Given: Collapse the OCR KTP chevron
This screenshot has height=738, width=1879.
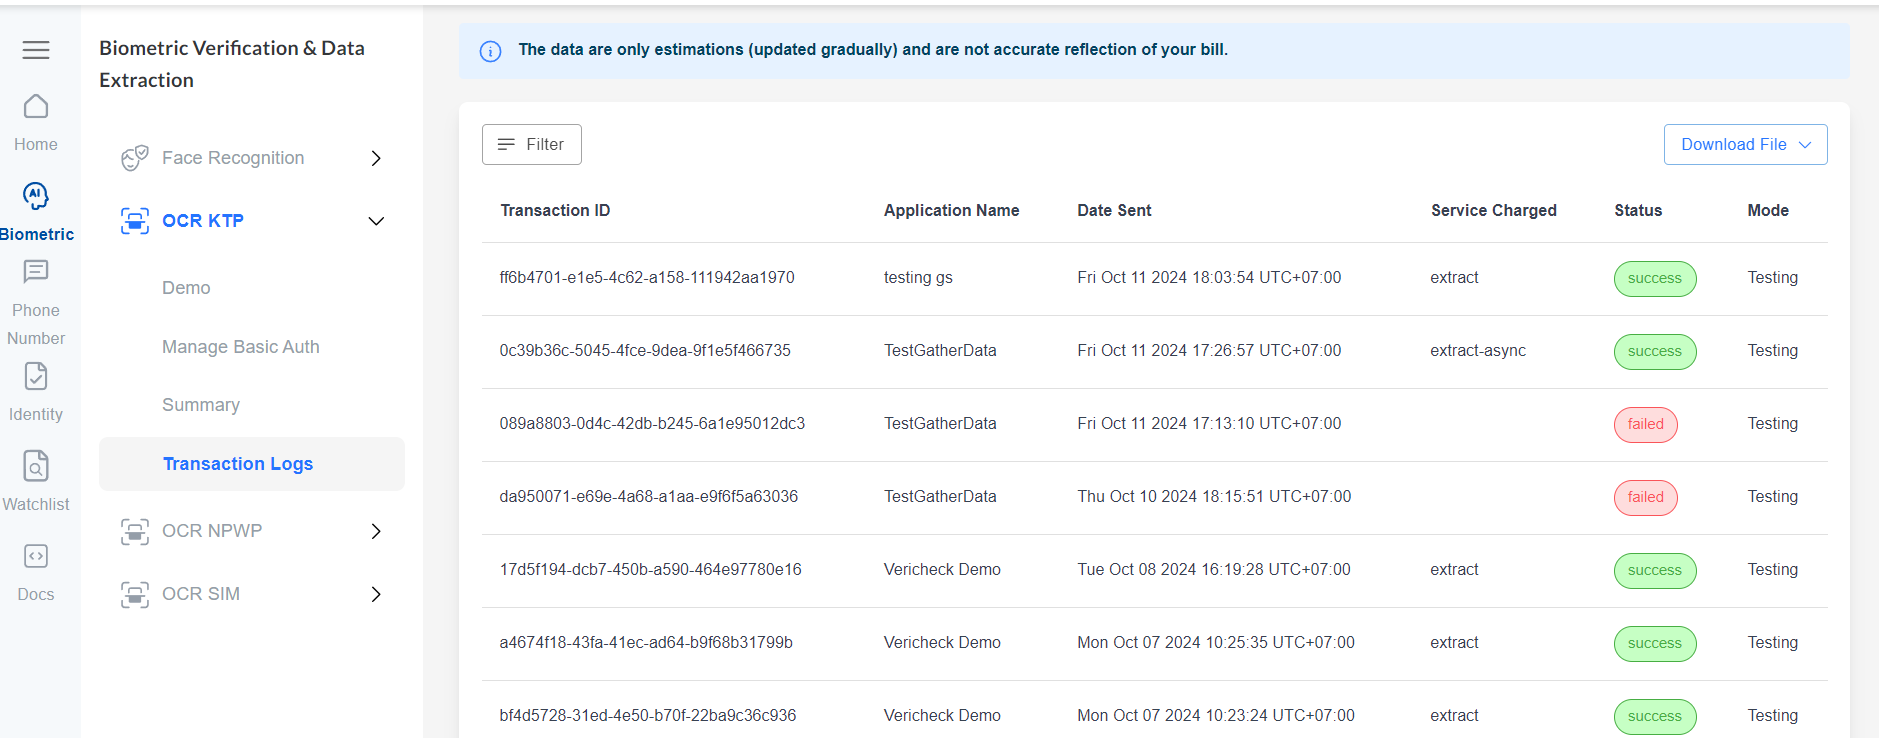Looking at the screenshot, I should click(376, 221).
